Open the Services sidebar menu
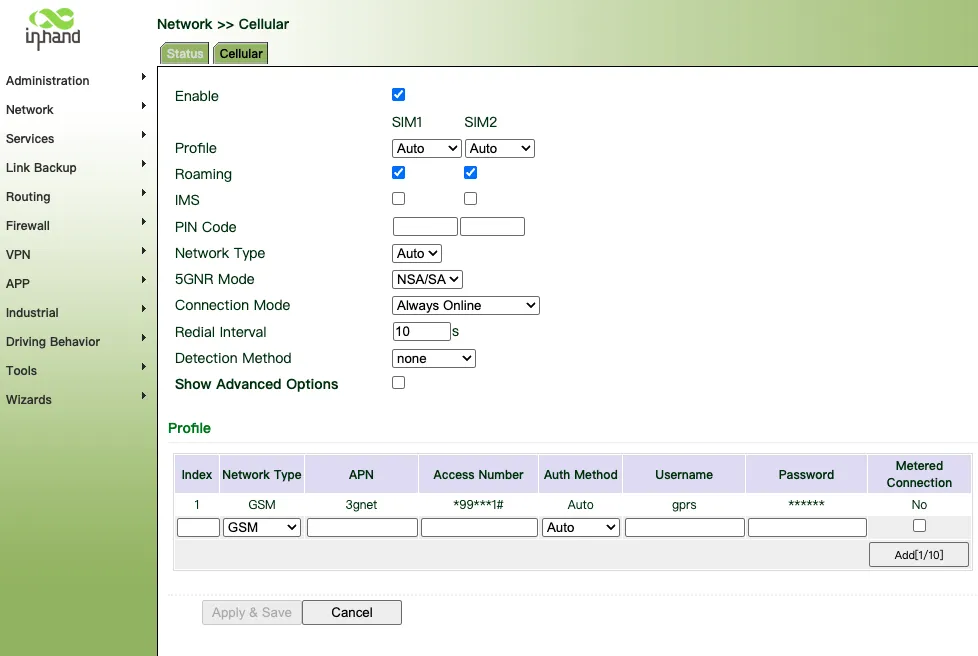Viewport: 978px width, 656px height. pyautogui.click(x=30, y=138)
